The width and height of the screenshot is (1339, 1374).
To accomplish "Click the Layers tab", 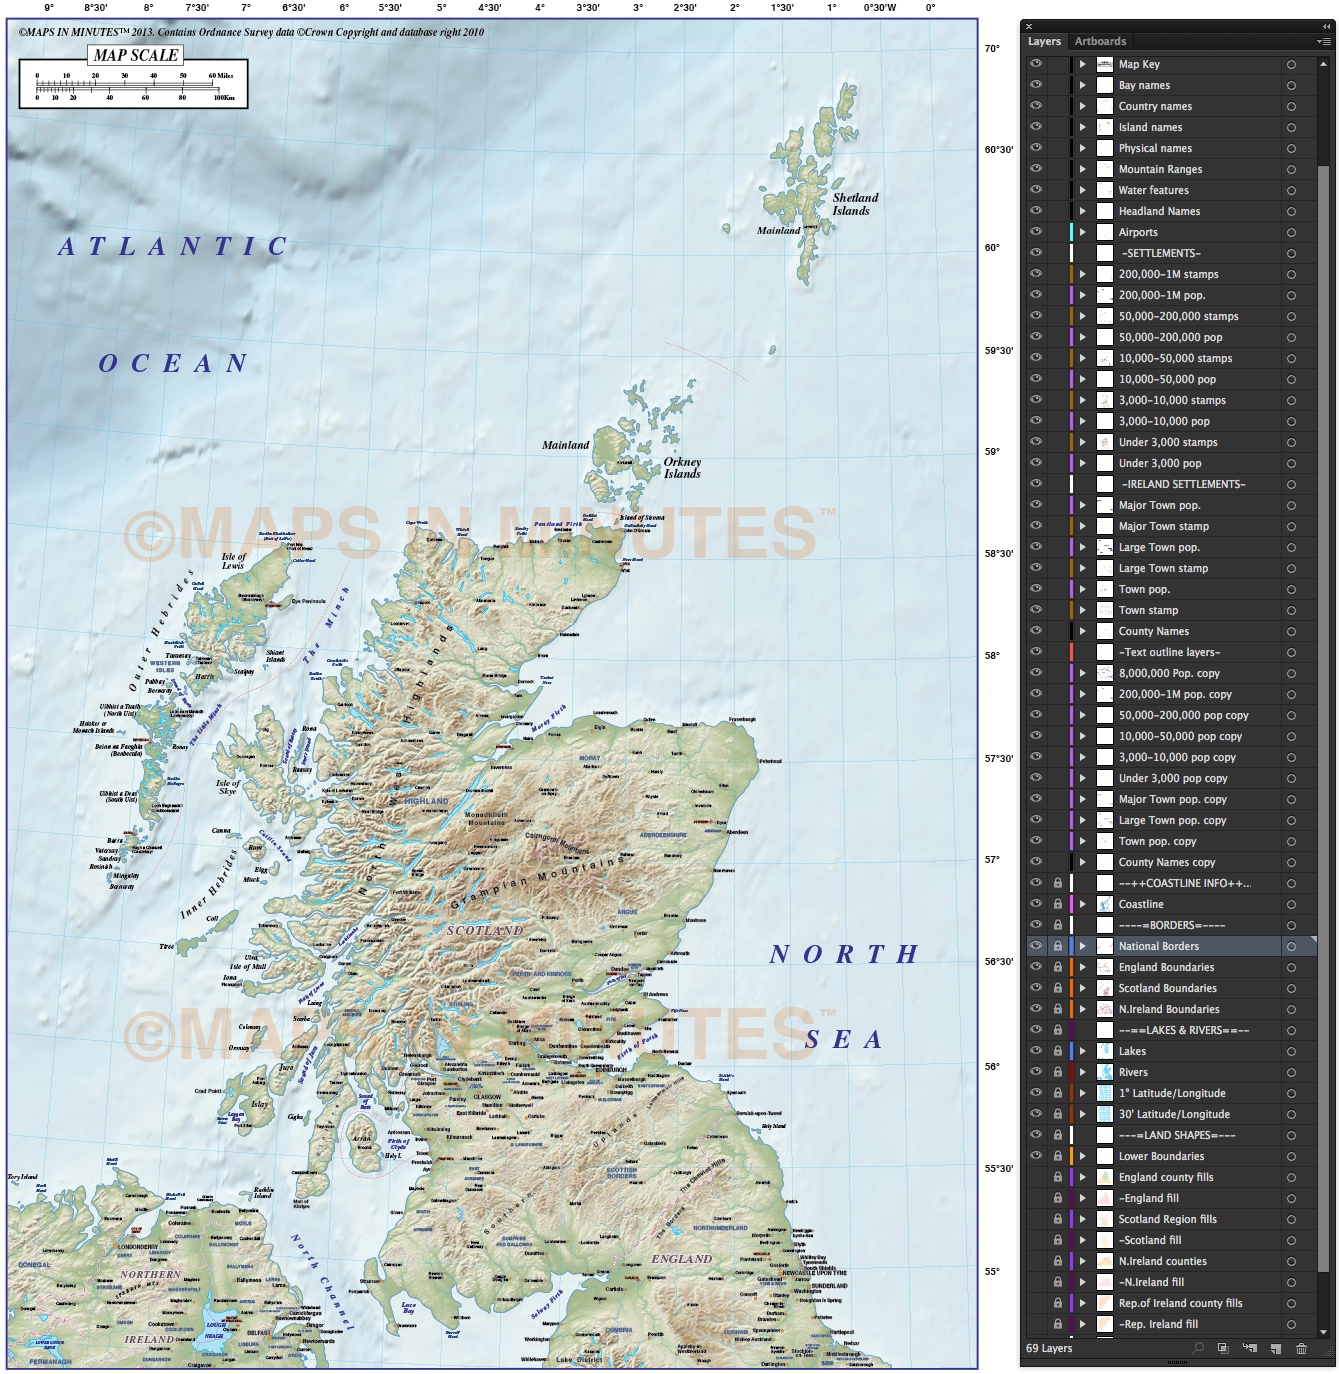I will tap(1044, 41).
